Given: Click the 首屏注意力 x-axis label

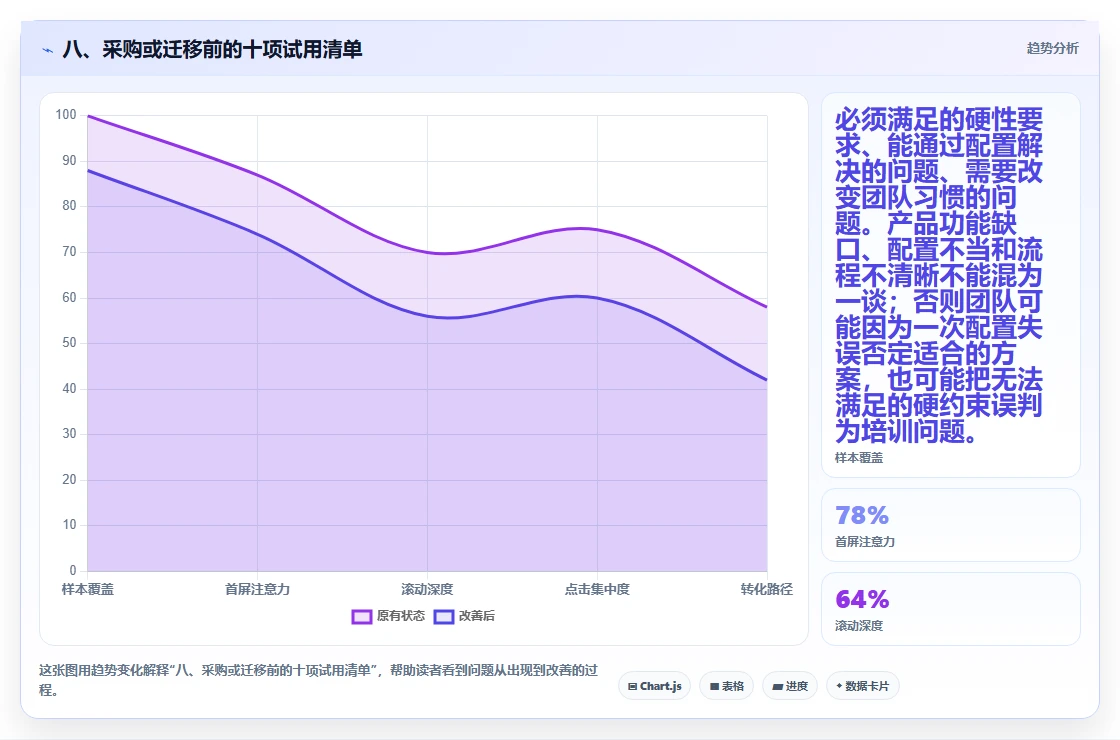Looking at the screenshot, I should pyautogui.click(x=257, y=589).
